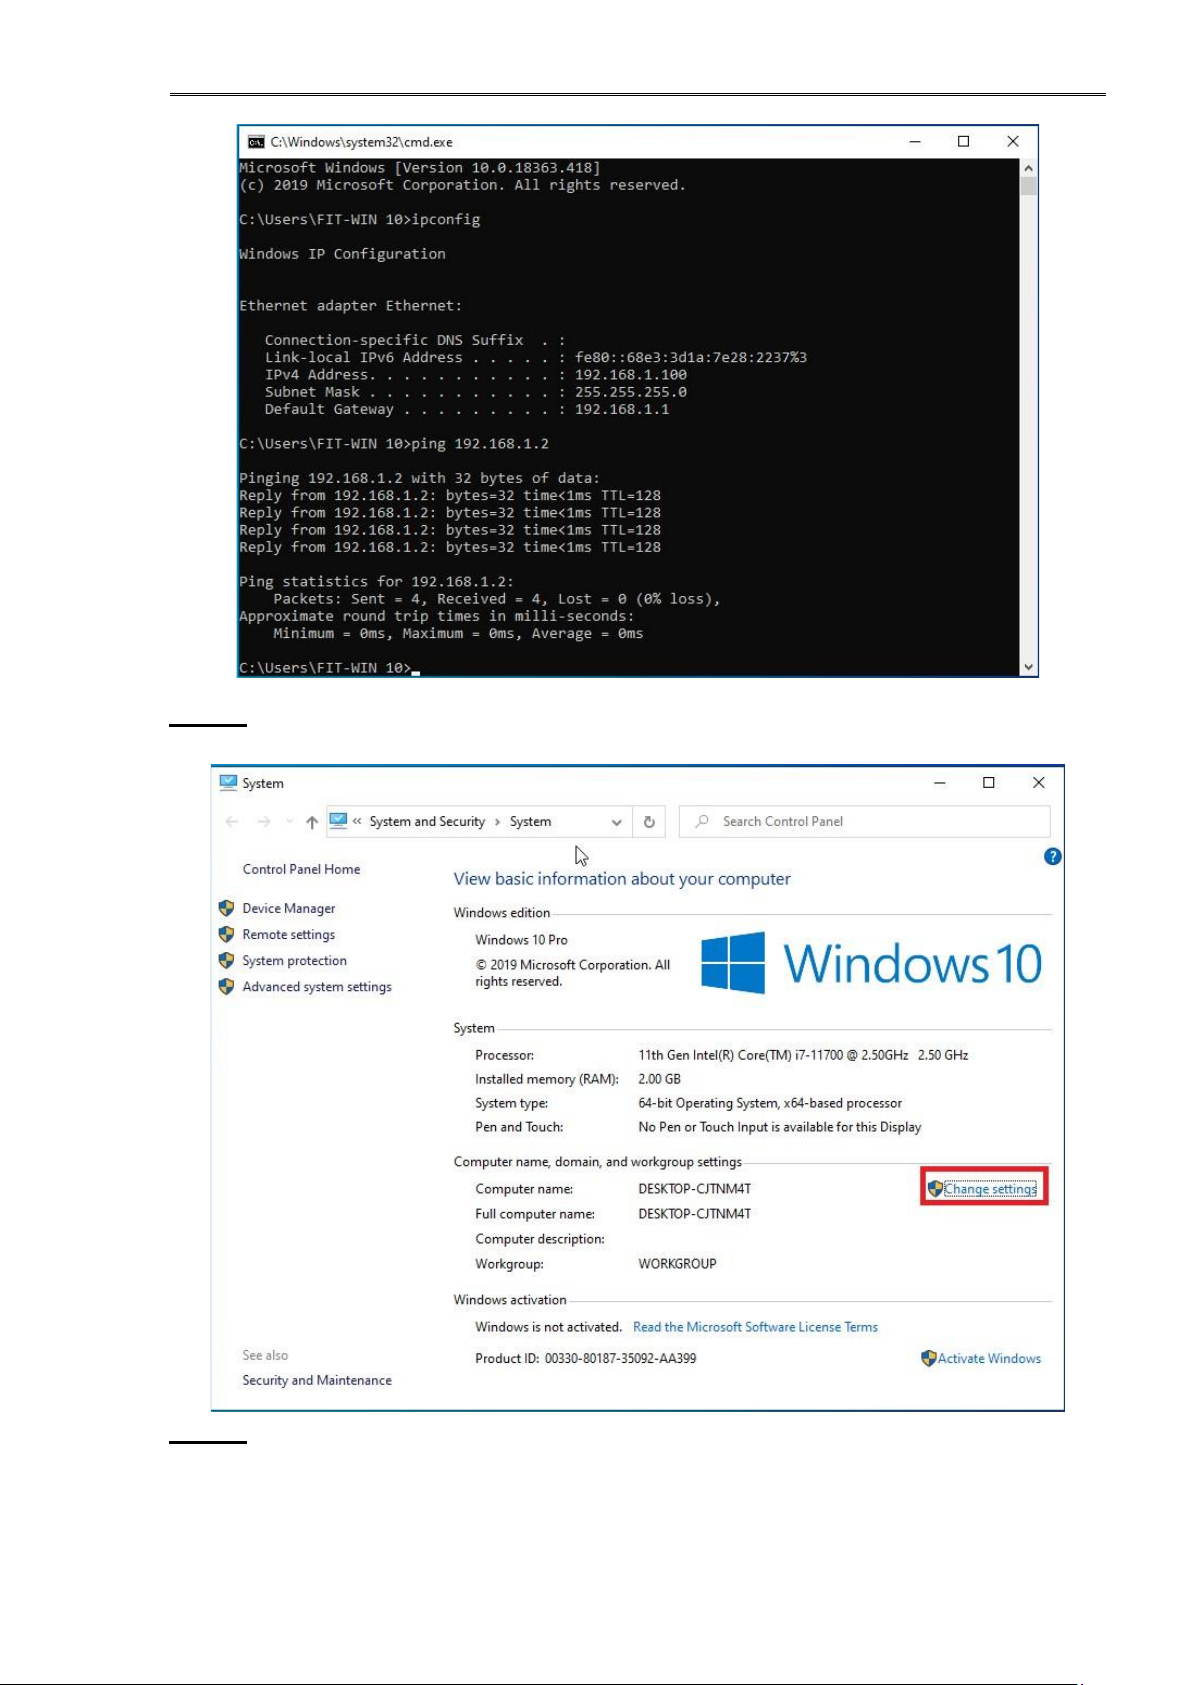Image resolution: width=1192 pixels, height=1685 pixels.
Task: Click the Windows 10 logo
Action: 871,963
